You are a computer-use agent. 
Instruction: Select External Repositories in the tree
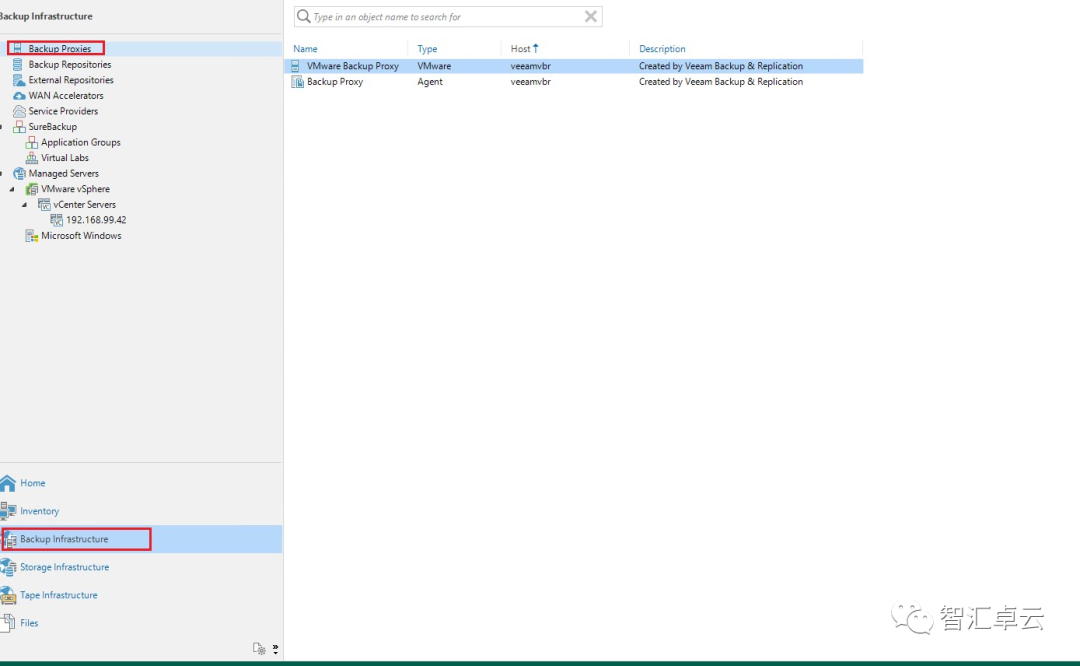click(x=71, y=80)
